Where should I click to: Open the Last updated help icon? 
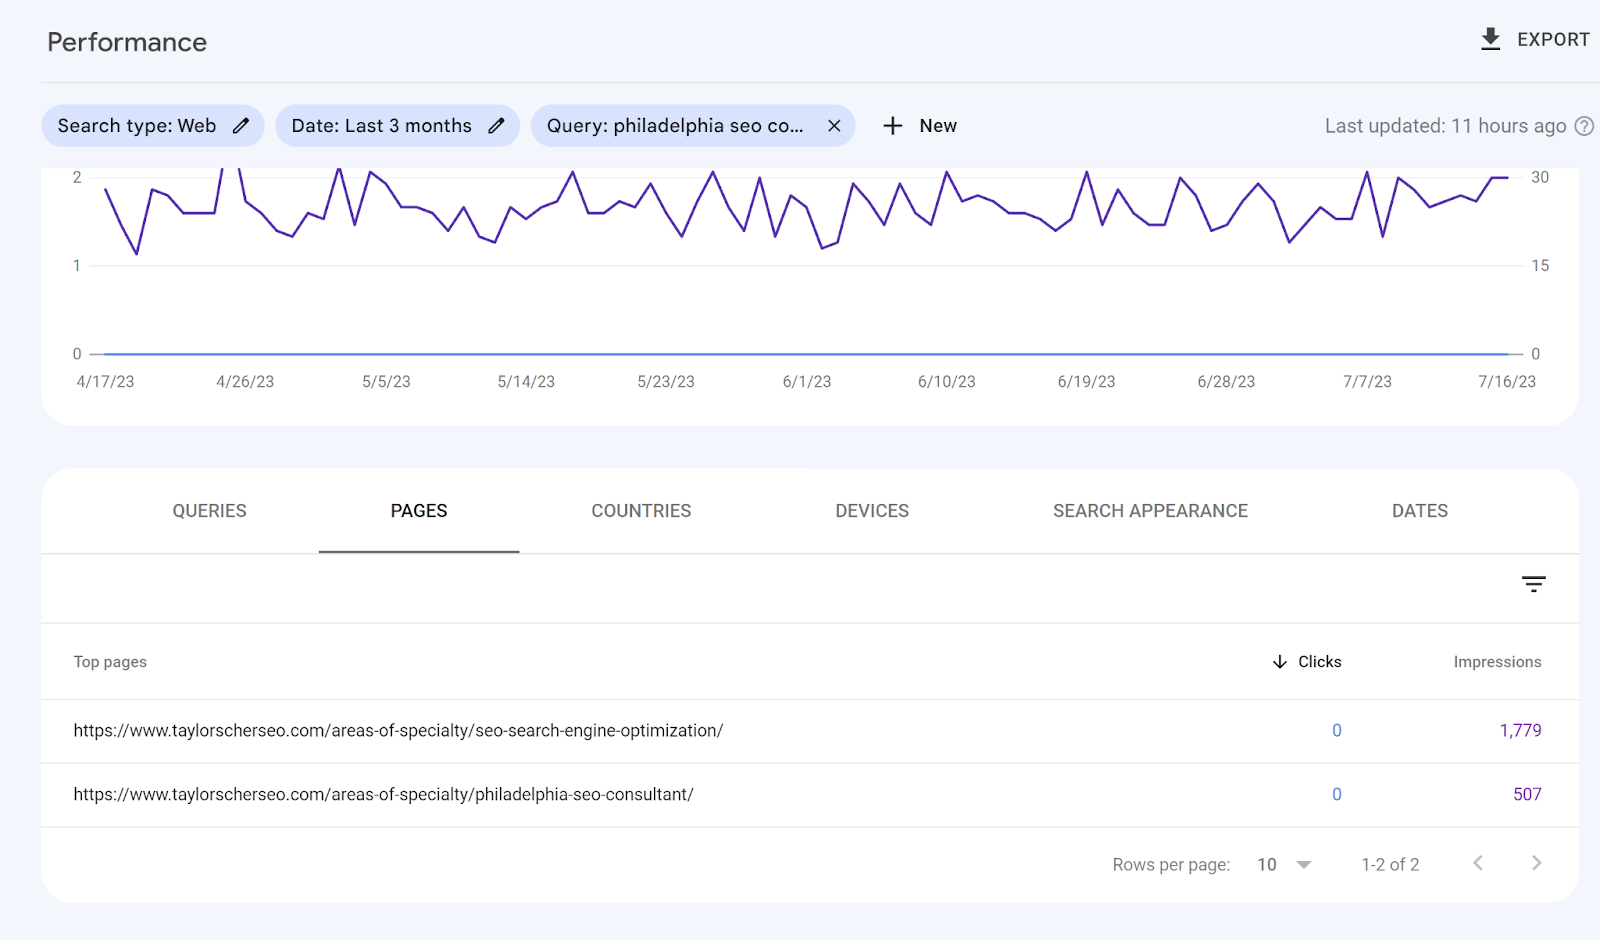[1584, 126]
